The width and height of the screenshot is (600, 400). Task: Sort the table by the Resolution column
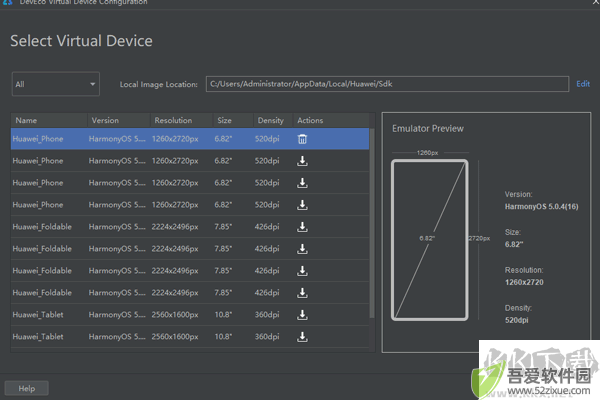(181, 120)
